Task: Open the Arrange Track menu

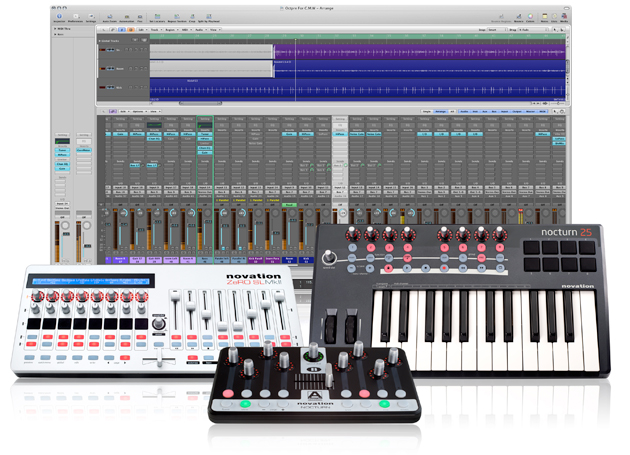Action: (x=155, y=30)
